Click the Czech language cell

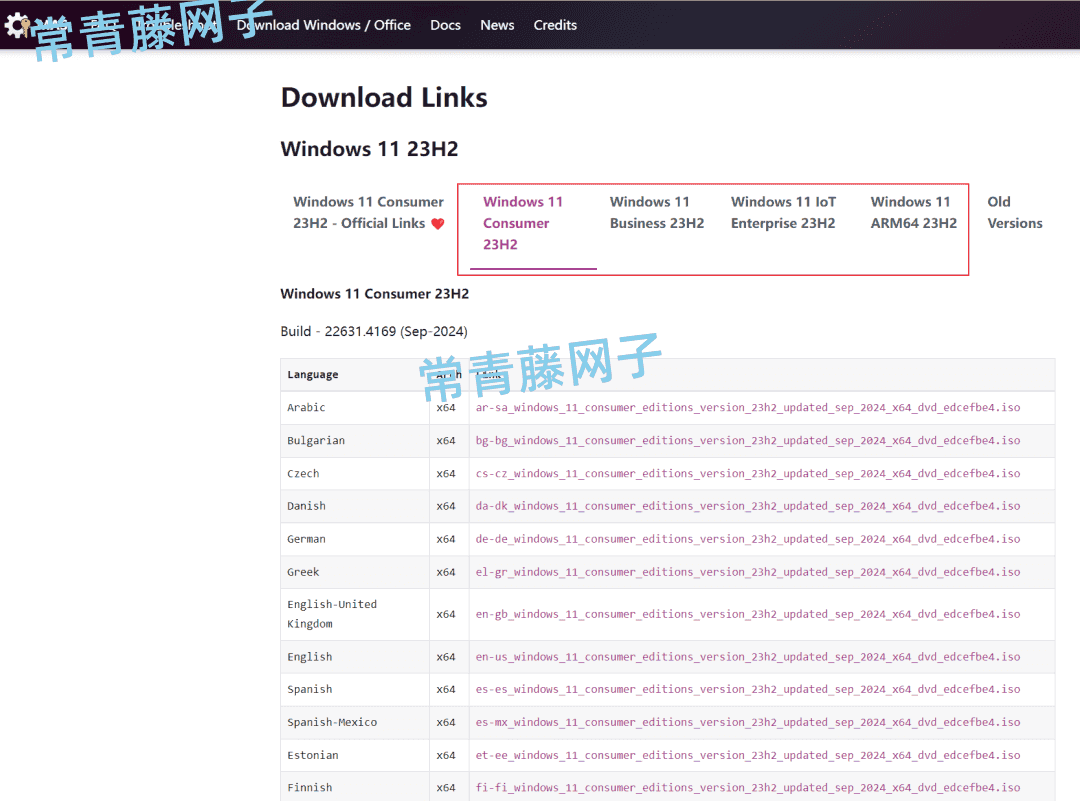[x=355, y=474]
